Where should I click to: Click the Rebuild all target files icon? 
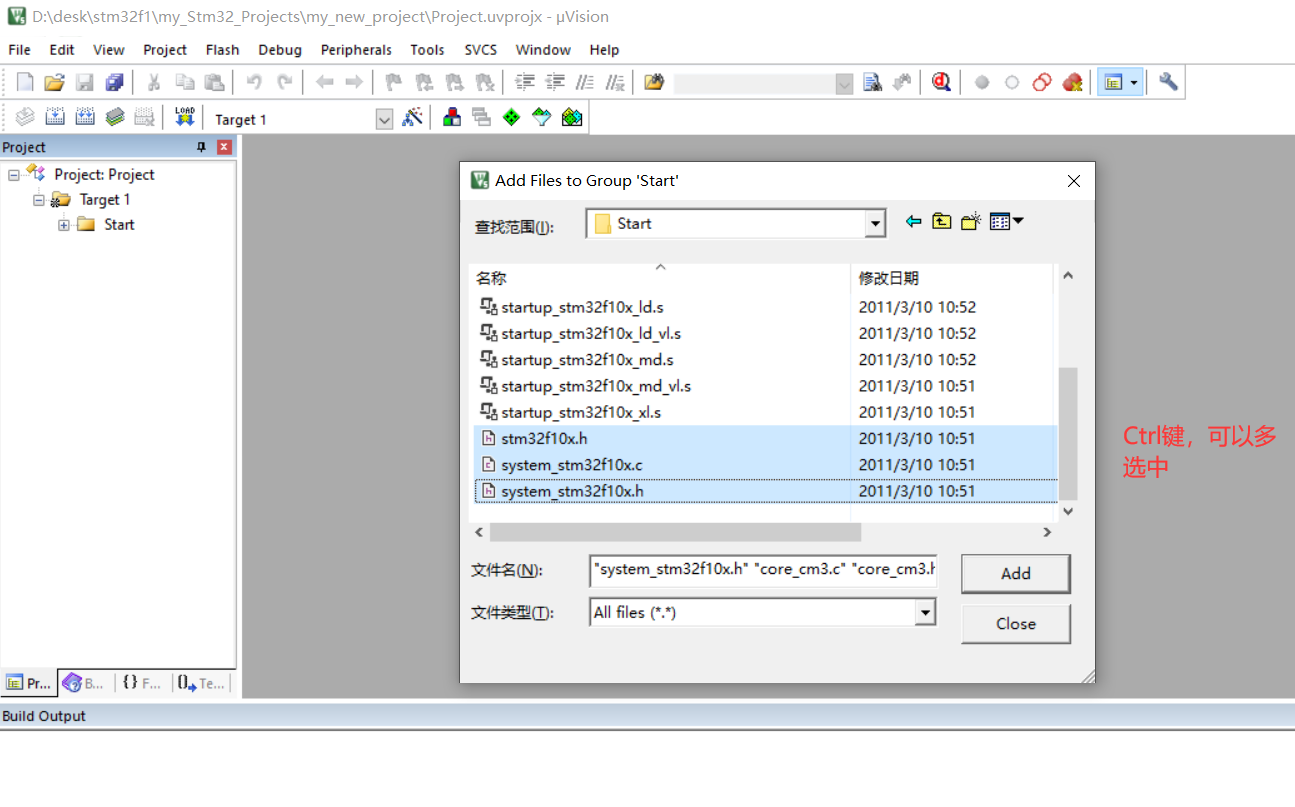pos(85,117)
